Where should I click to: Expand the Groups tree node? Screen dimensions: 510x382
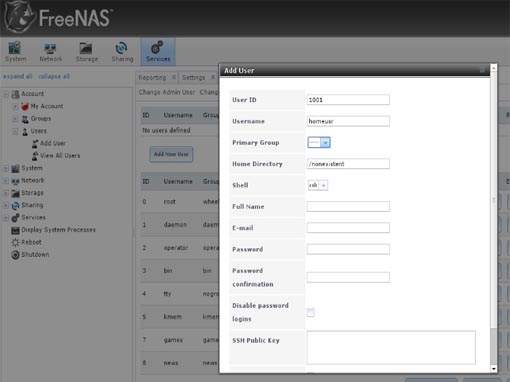15,119
